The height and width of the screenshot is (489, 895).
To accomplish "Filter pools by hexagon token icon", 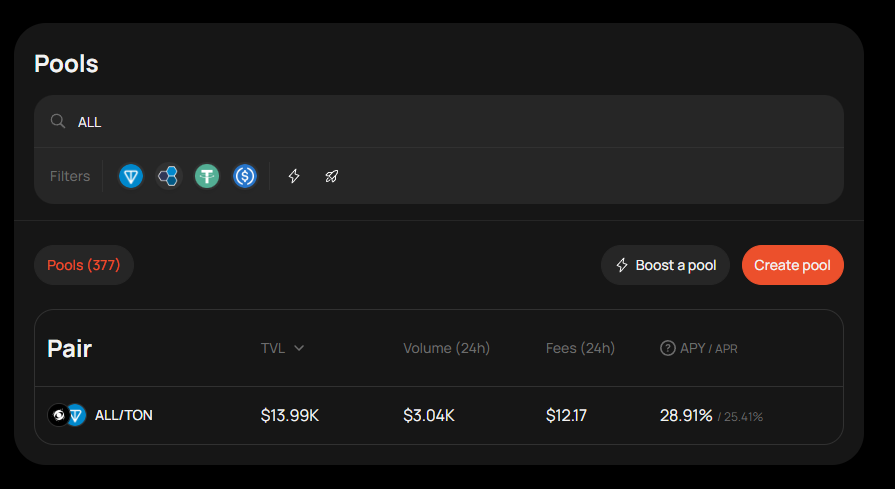I will 168,176.
